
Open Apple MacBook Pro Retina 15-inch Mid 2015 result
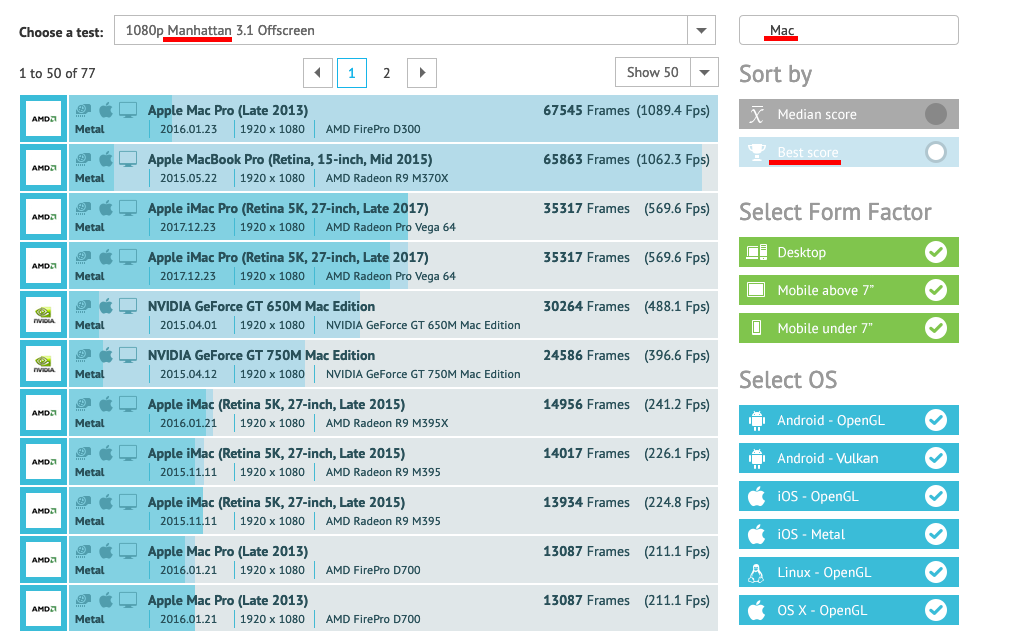(289, 160)
